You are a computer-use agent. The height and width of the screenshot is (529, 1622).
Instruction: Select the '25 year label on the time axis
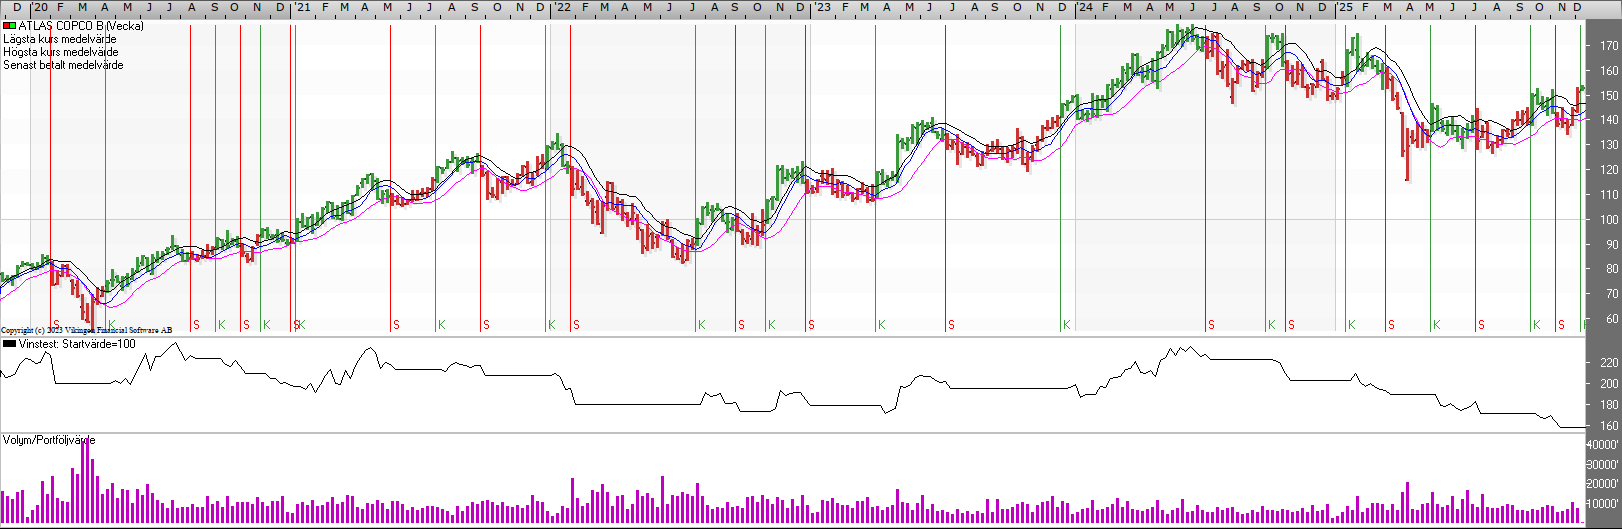point(1345,8)
